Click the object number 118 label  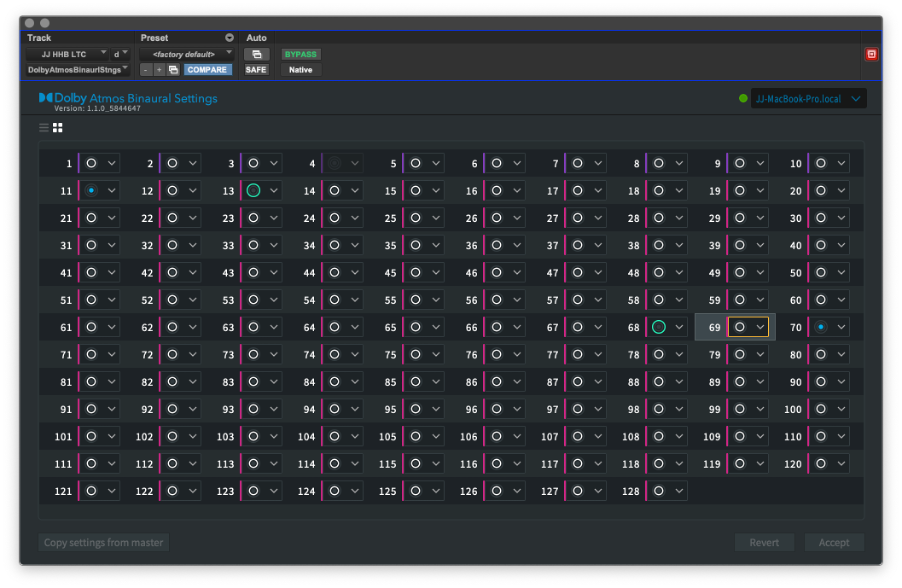[630, 464]
